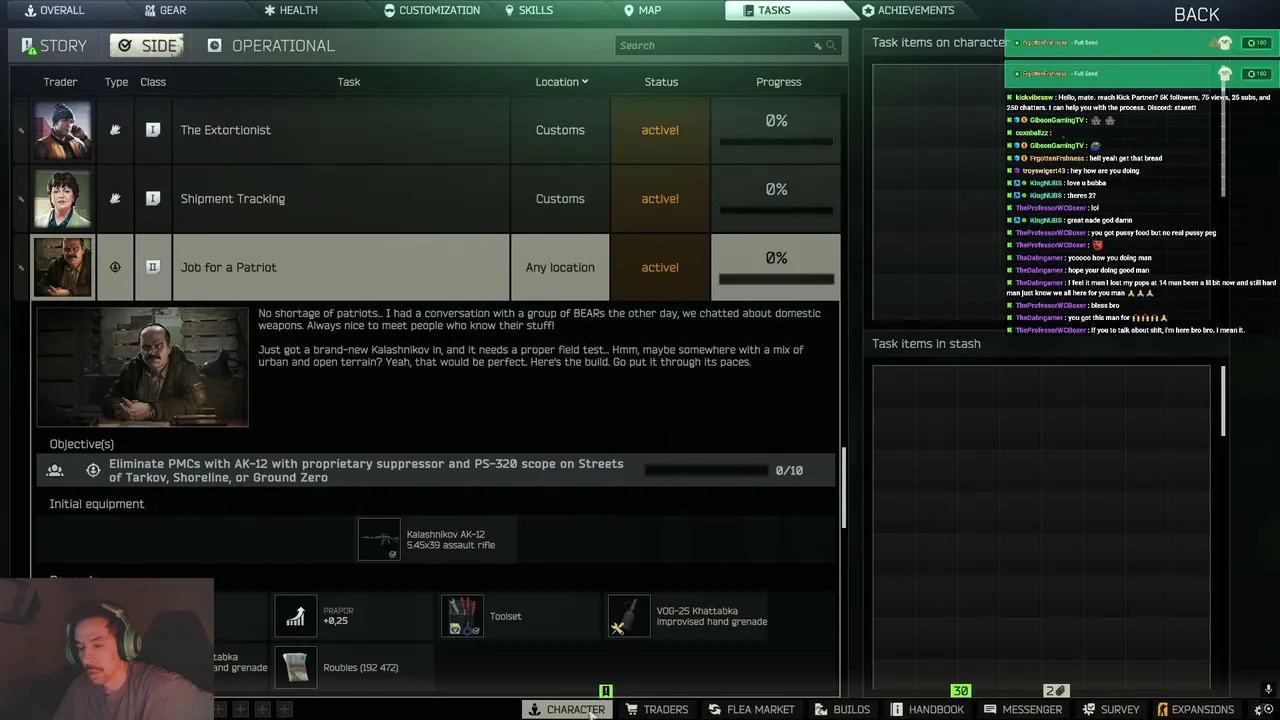Expand The Extortionist task
Viewport: 1280px width, 720px height.
click(x=341, y=130)
